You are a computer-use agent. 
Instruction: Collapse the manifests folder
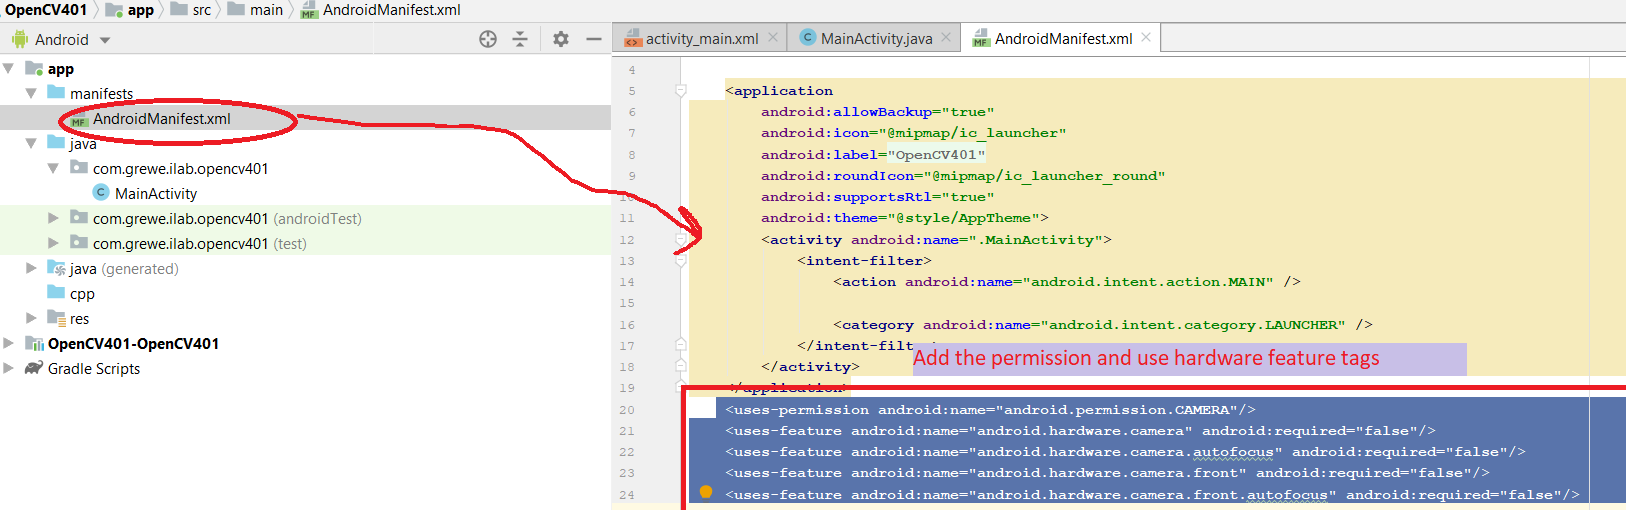click(x=31, y=93)
